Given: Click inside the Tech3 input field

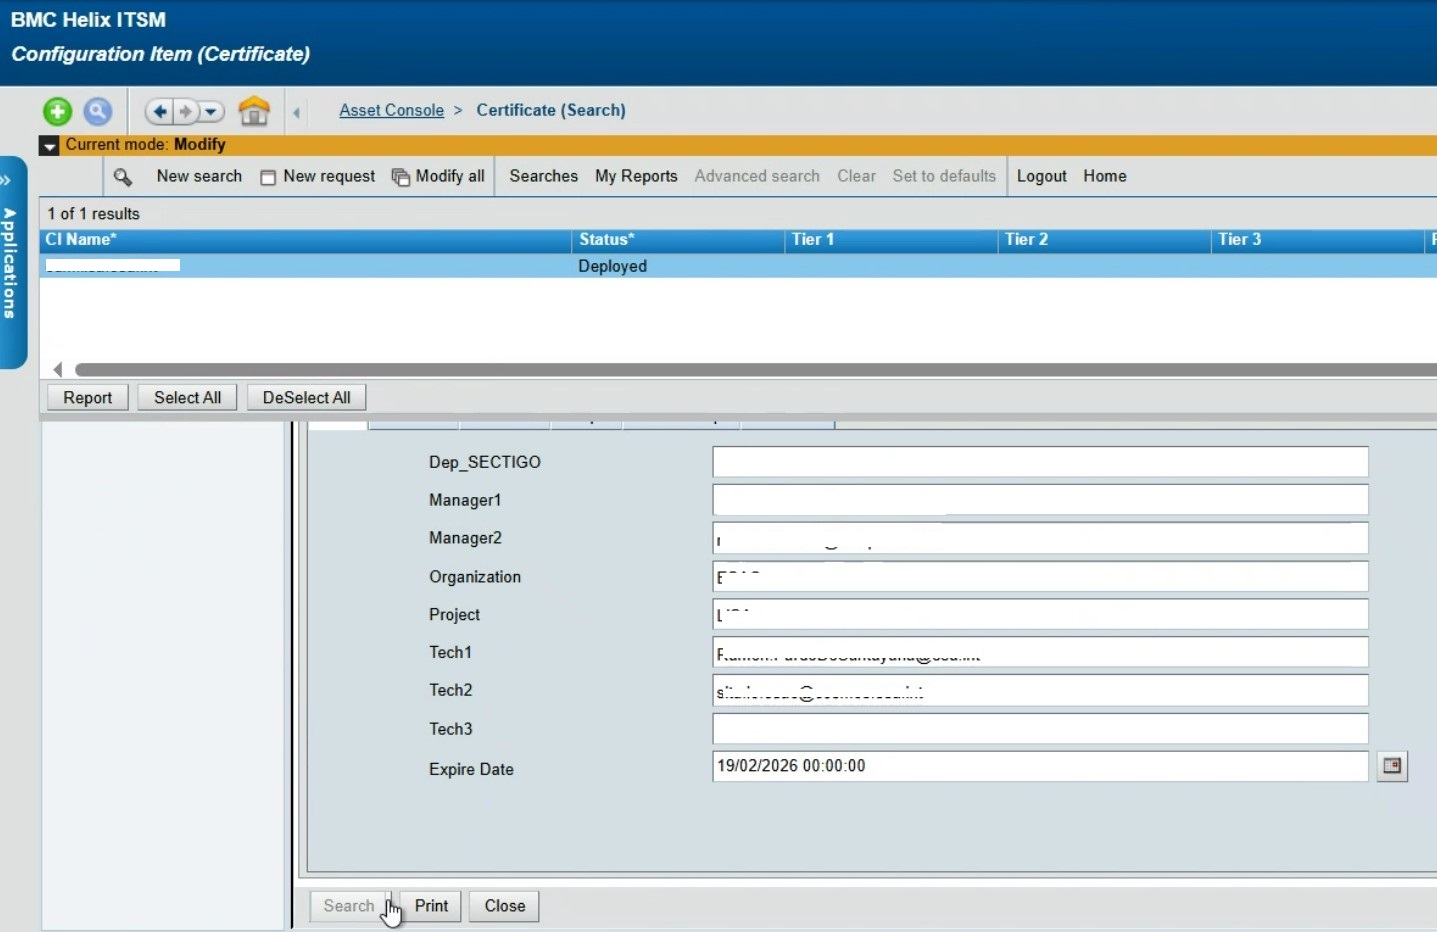Looking at the screenshot, I should (x=1039, y=729).
